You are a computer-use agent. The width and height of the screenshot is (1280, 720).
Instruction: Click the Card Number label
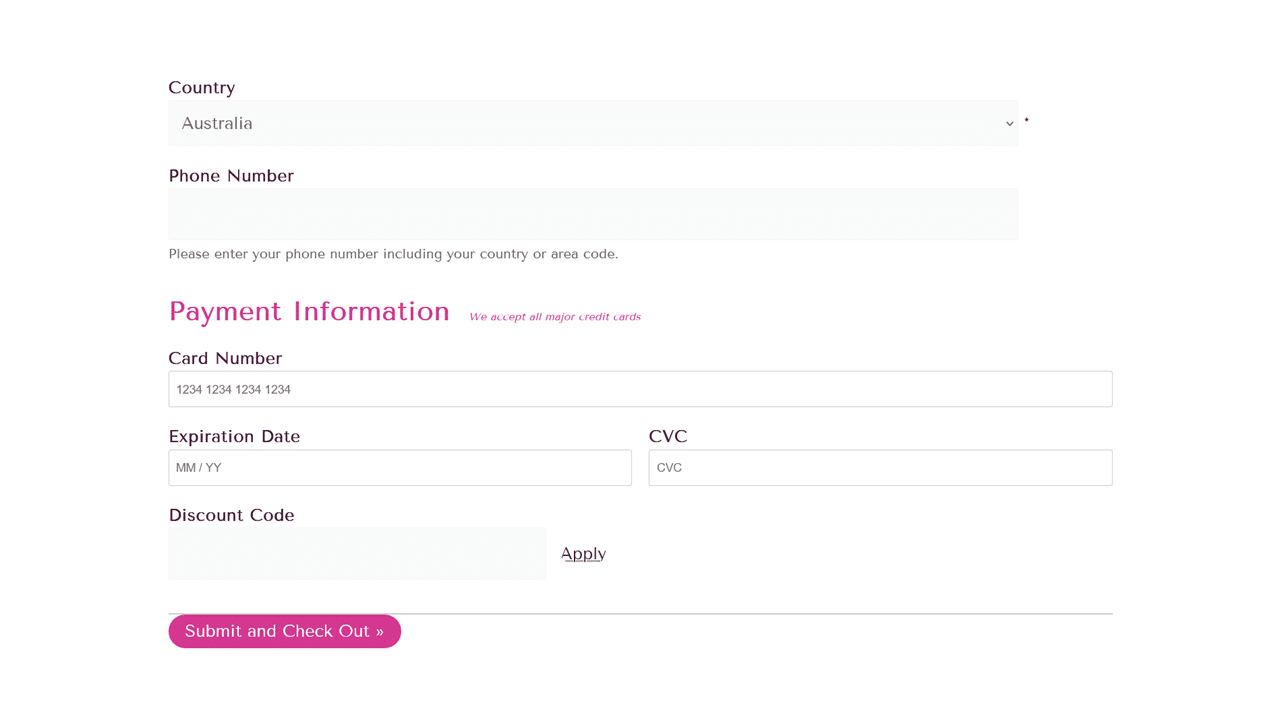[x=225, y=358]
